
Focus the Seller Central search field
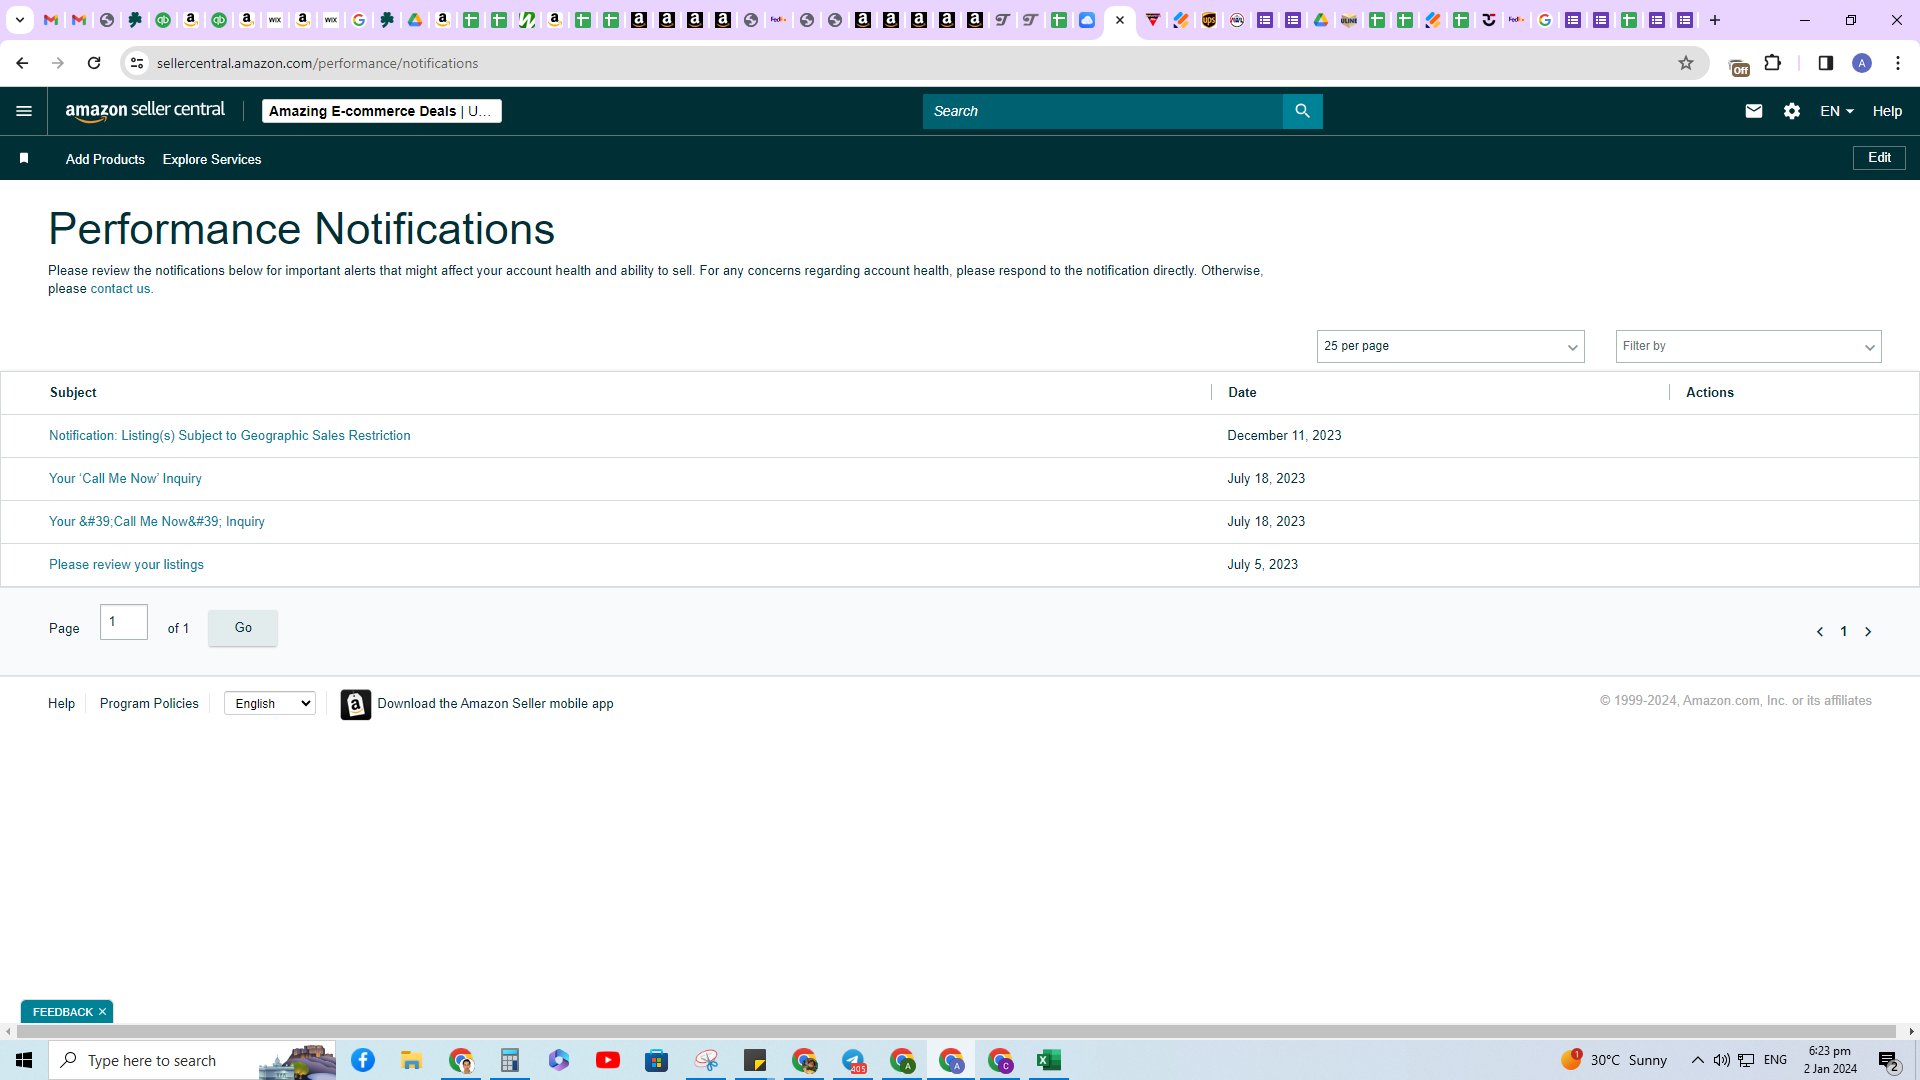[x=1102, y=111]
